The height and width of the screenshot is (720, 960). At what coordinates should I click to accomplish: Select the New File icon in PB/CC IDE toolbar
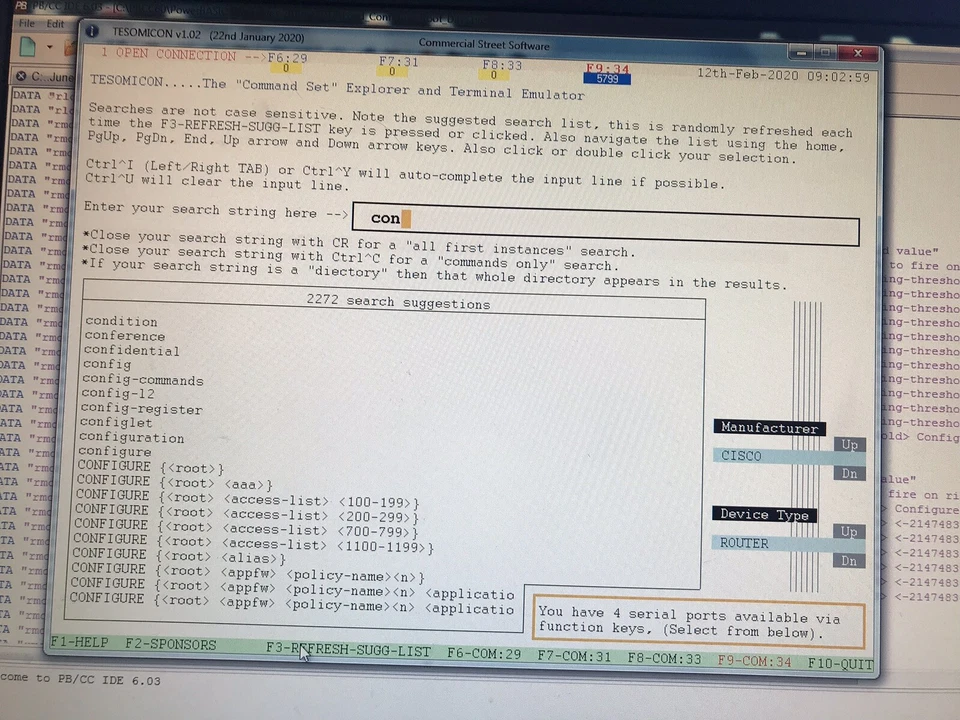(27, 46)
